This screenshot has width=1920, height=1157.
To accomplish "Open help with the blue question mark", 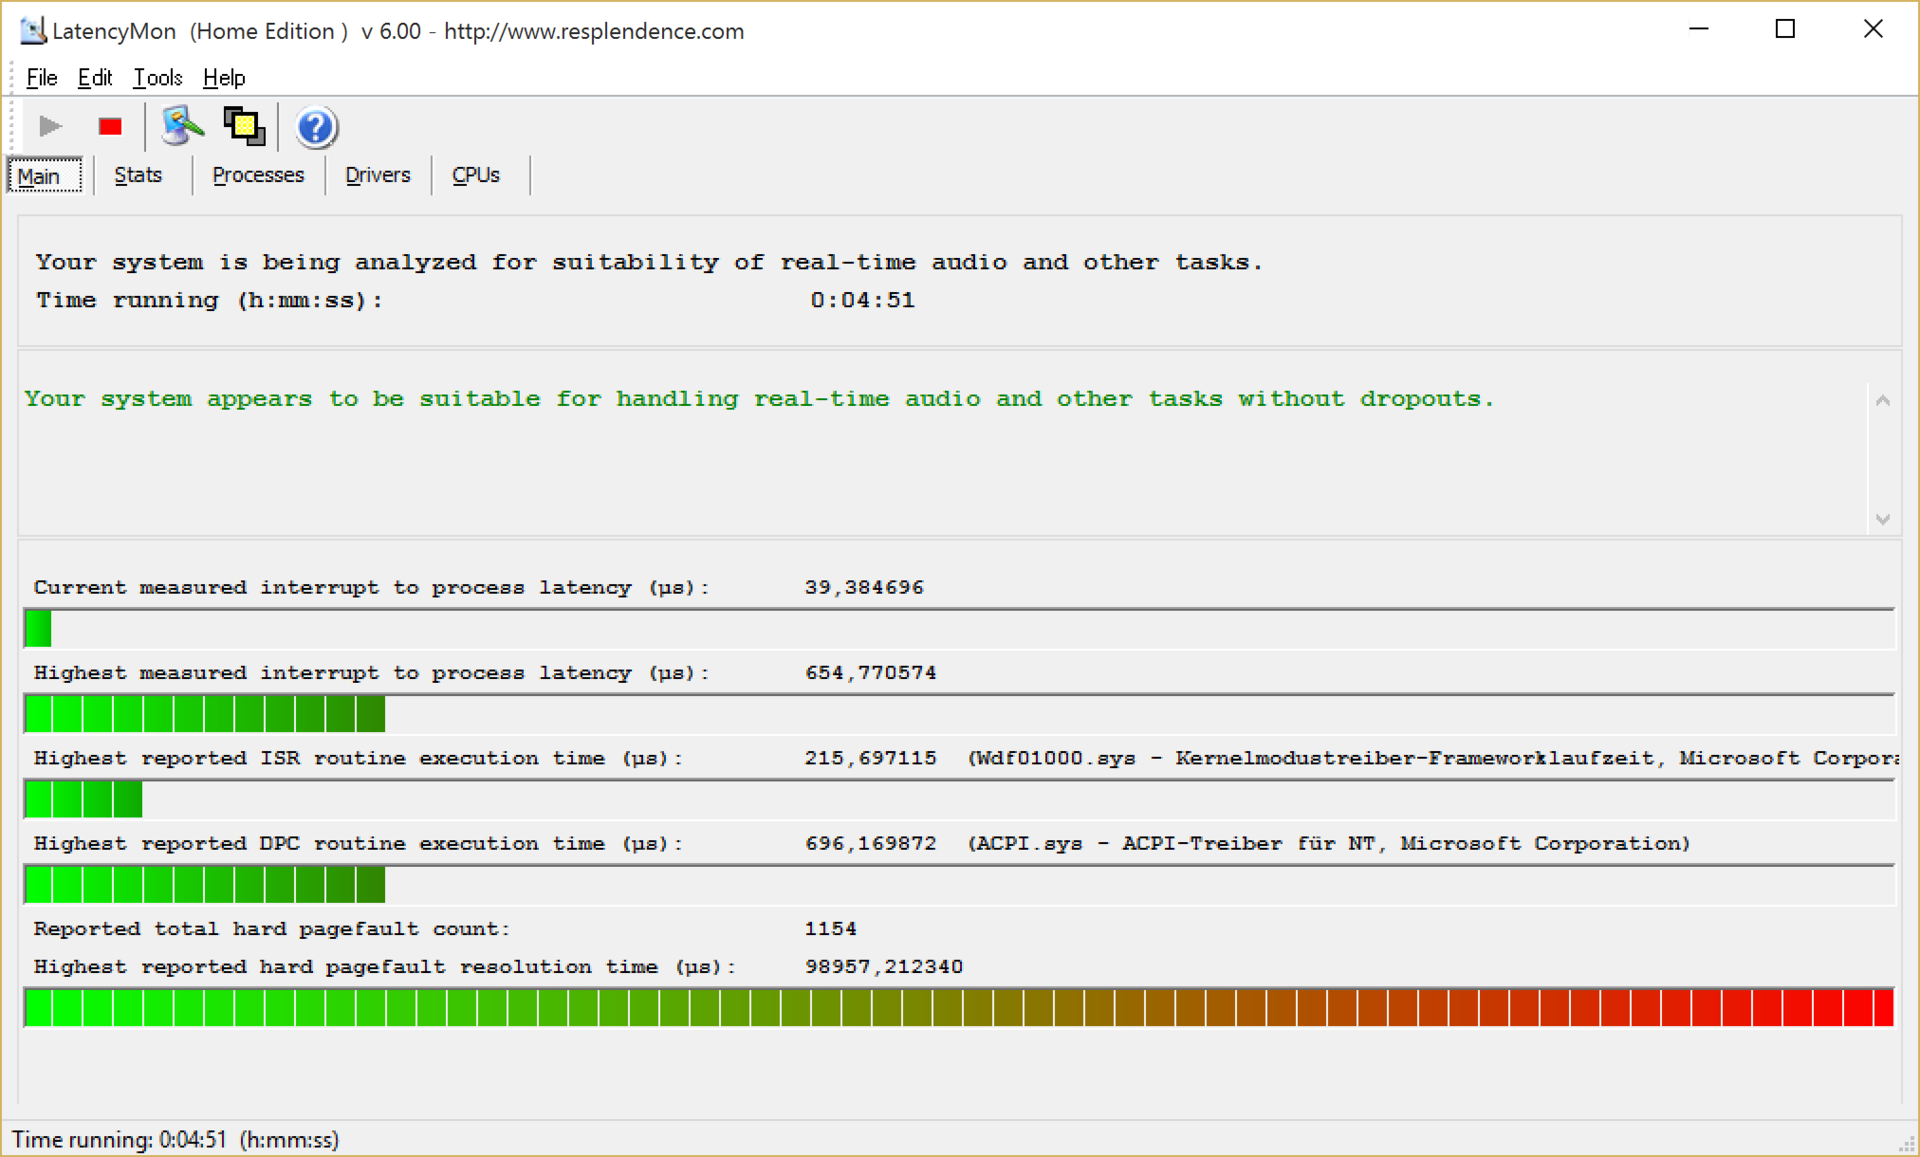I will pyautogui.click(x=316, y=127).
